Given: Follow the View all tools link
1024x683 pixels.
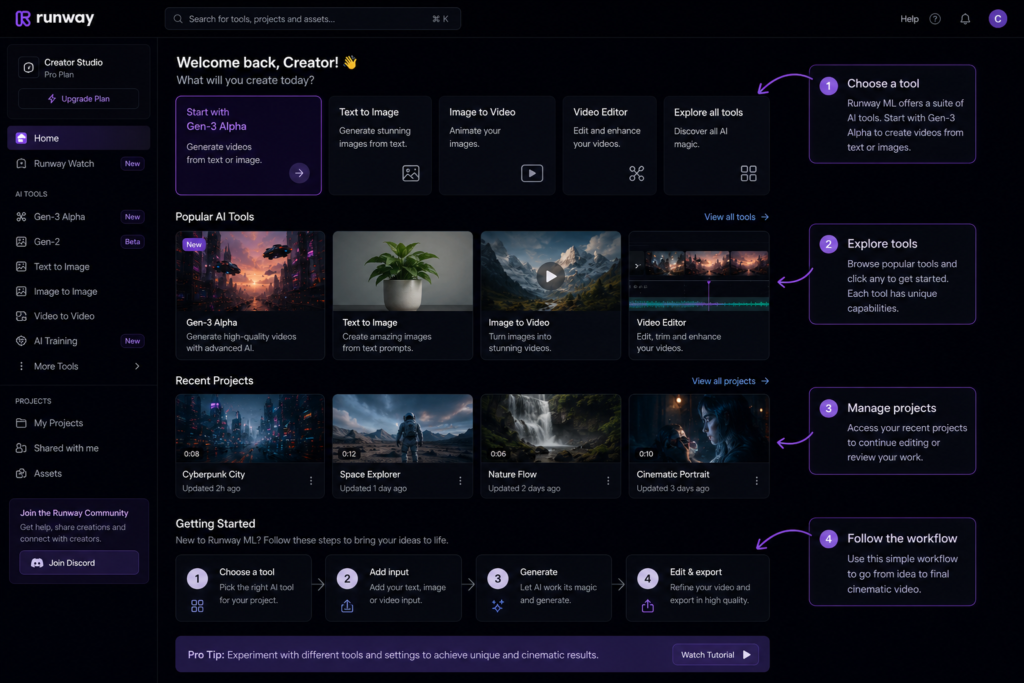Looking at the screenshot, I should click(x=736, y=217).
